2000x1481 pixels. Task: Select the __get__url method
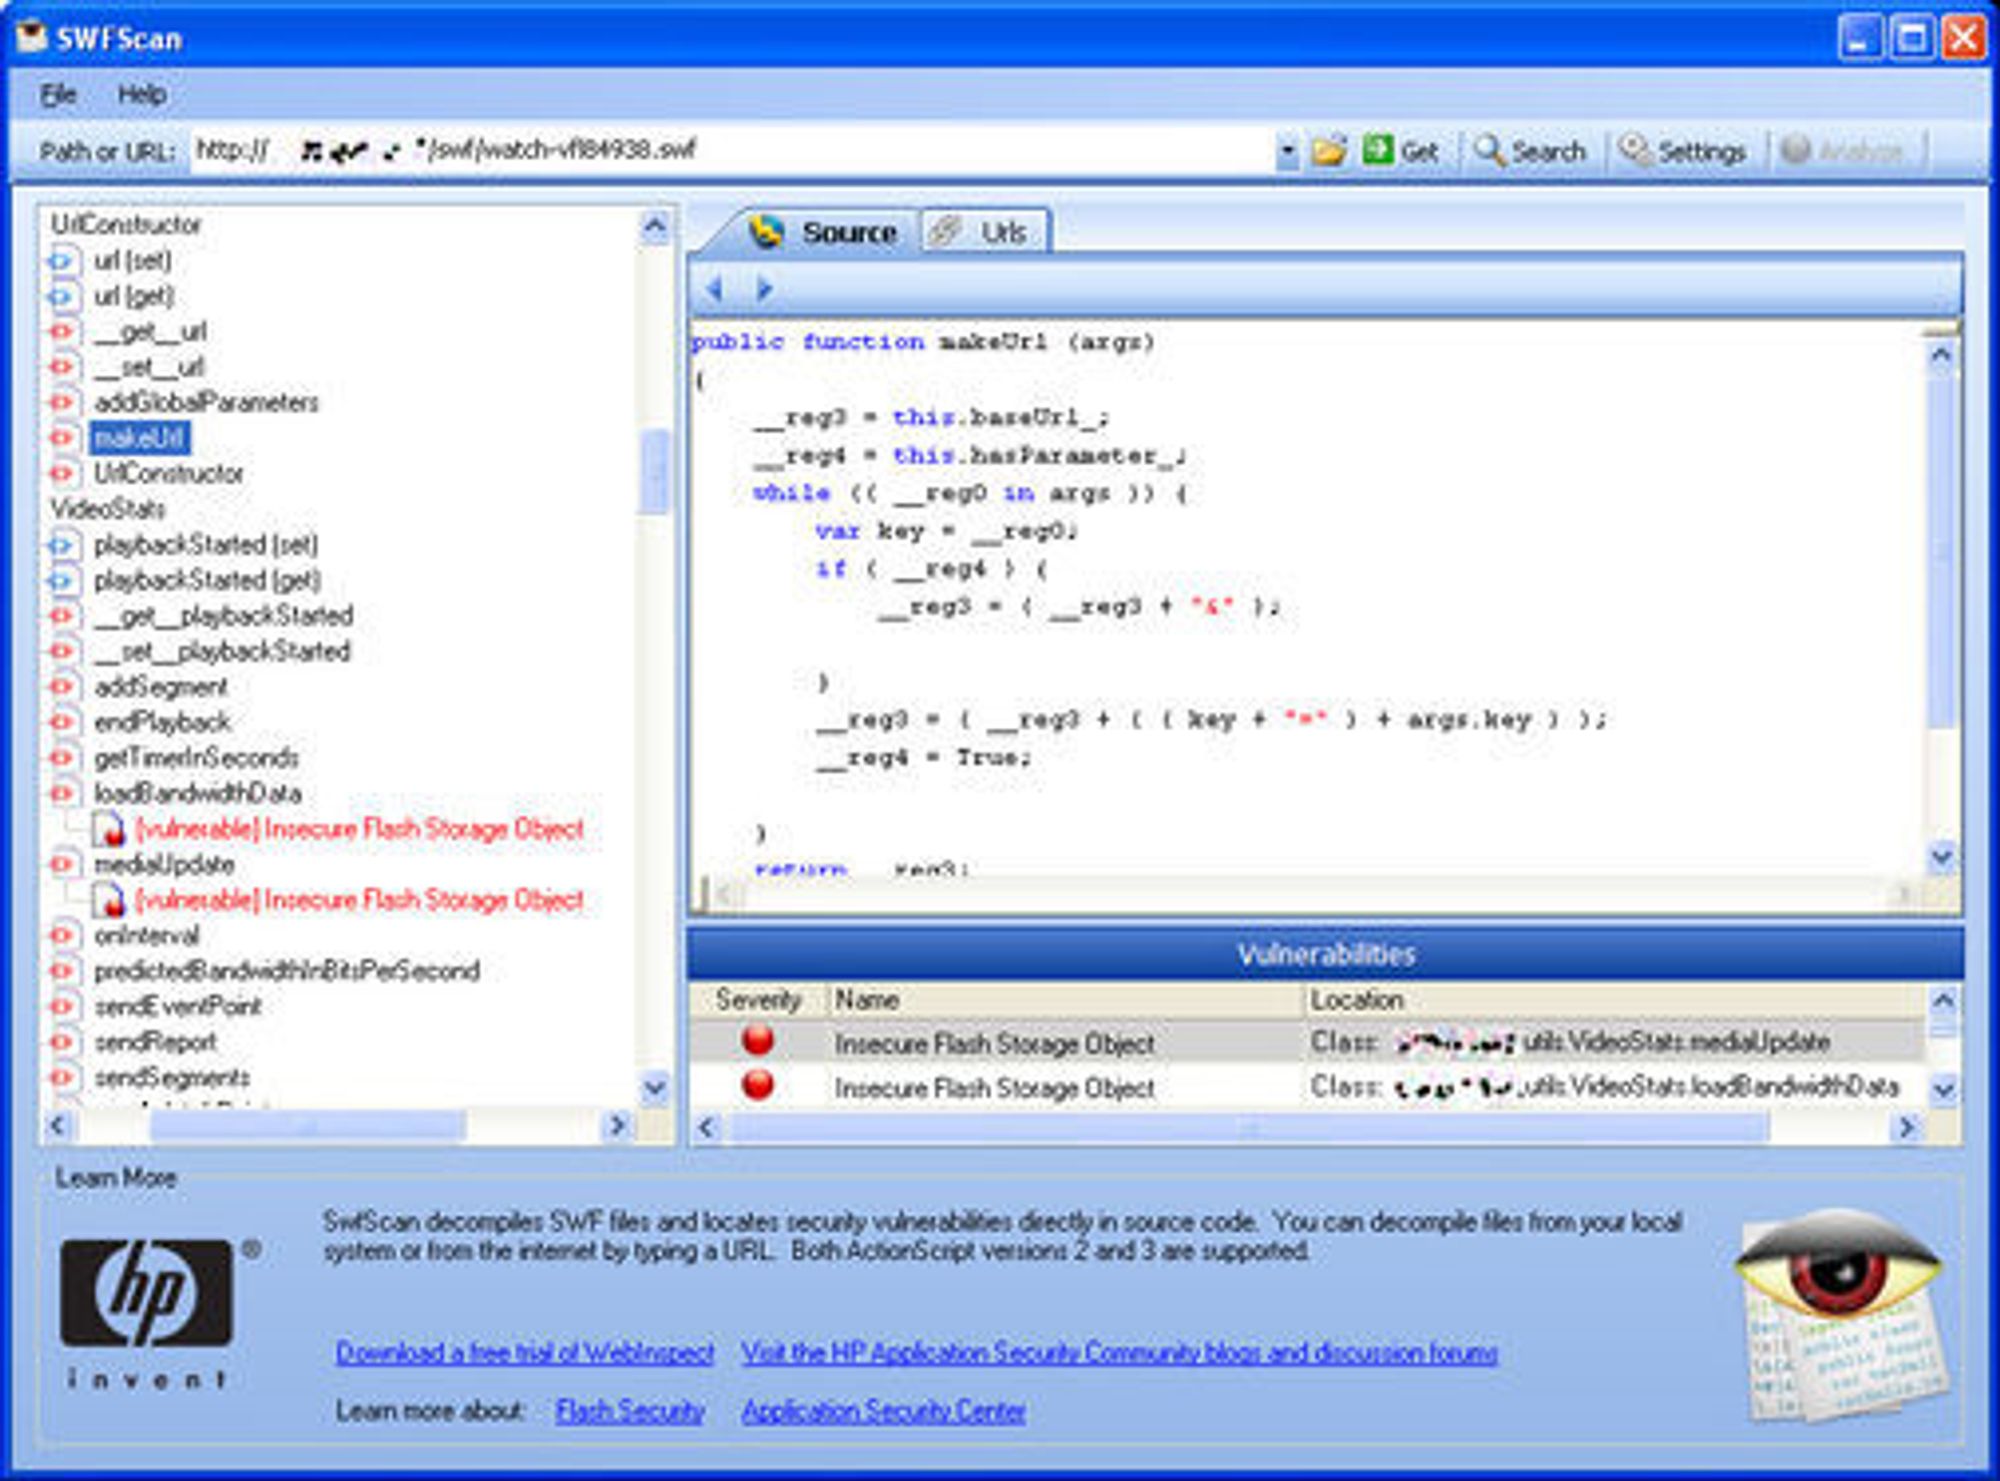pos(150,332)
